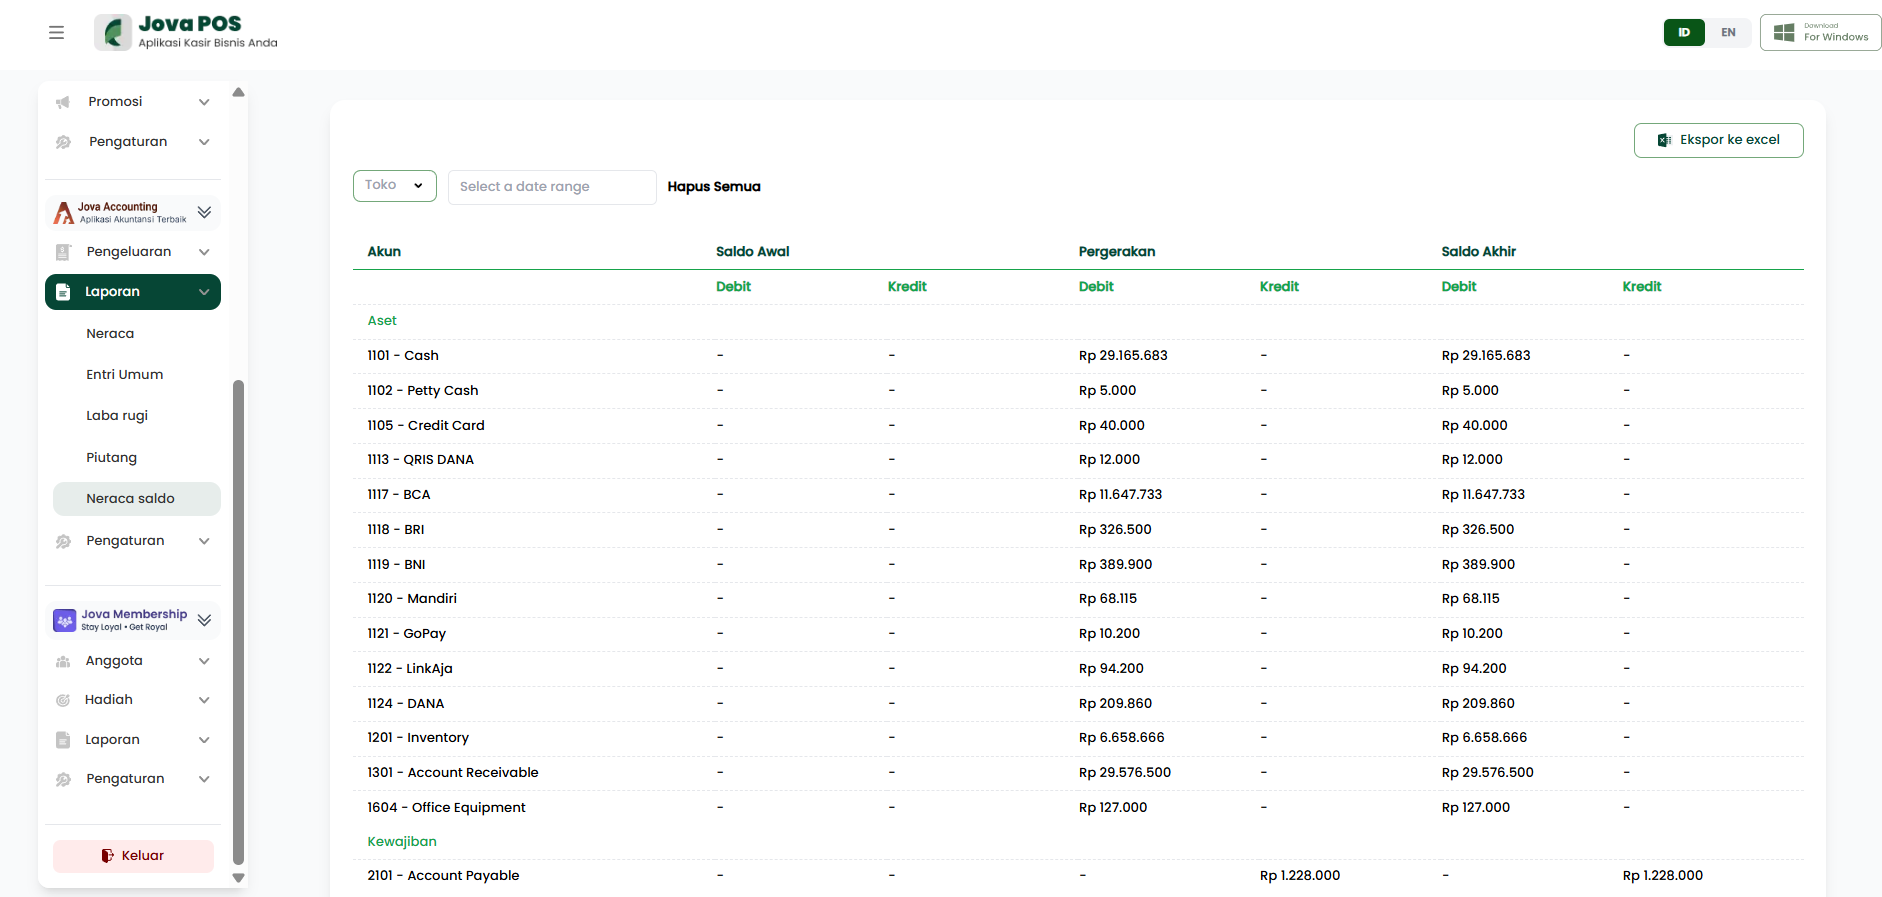Click the Excel icon in export button
Screen dimensions: 1882x897
tap(1664, 140)
